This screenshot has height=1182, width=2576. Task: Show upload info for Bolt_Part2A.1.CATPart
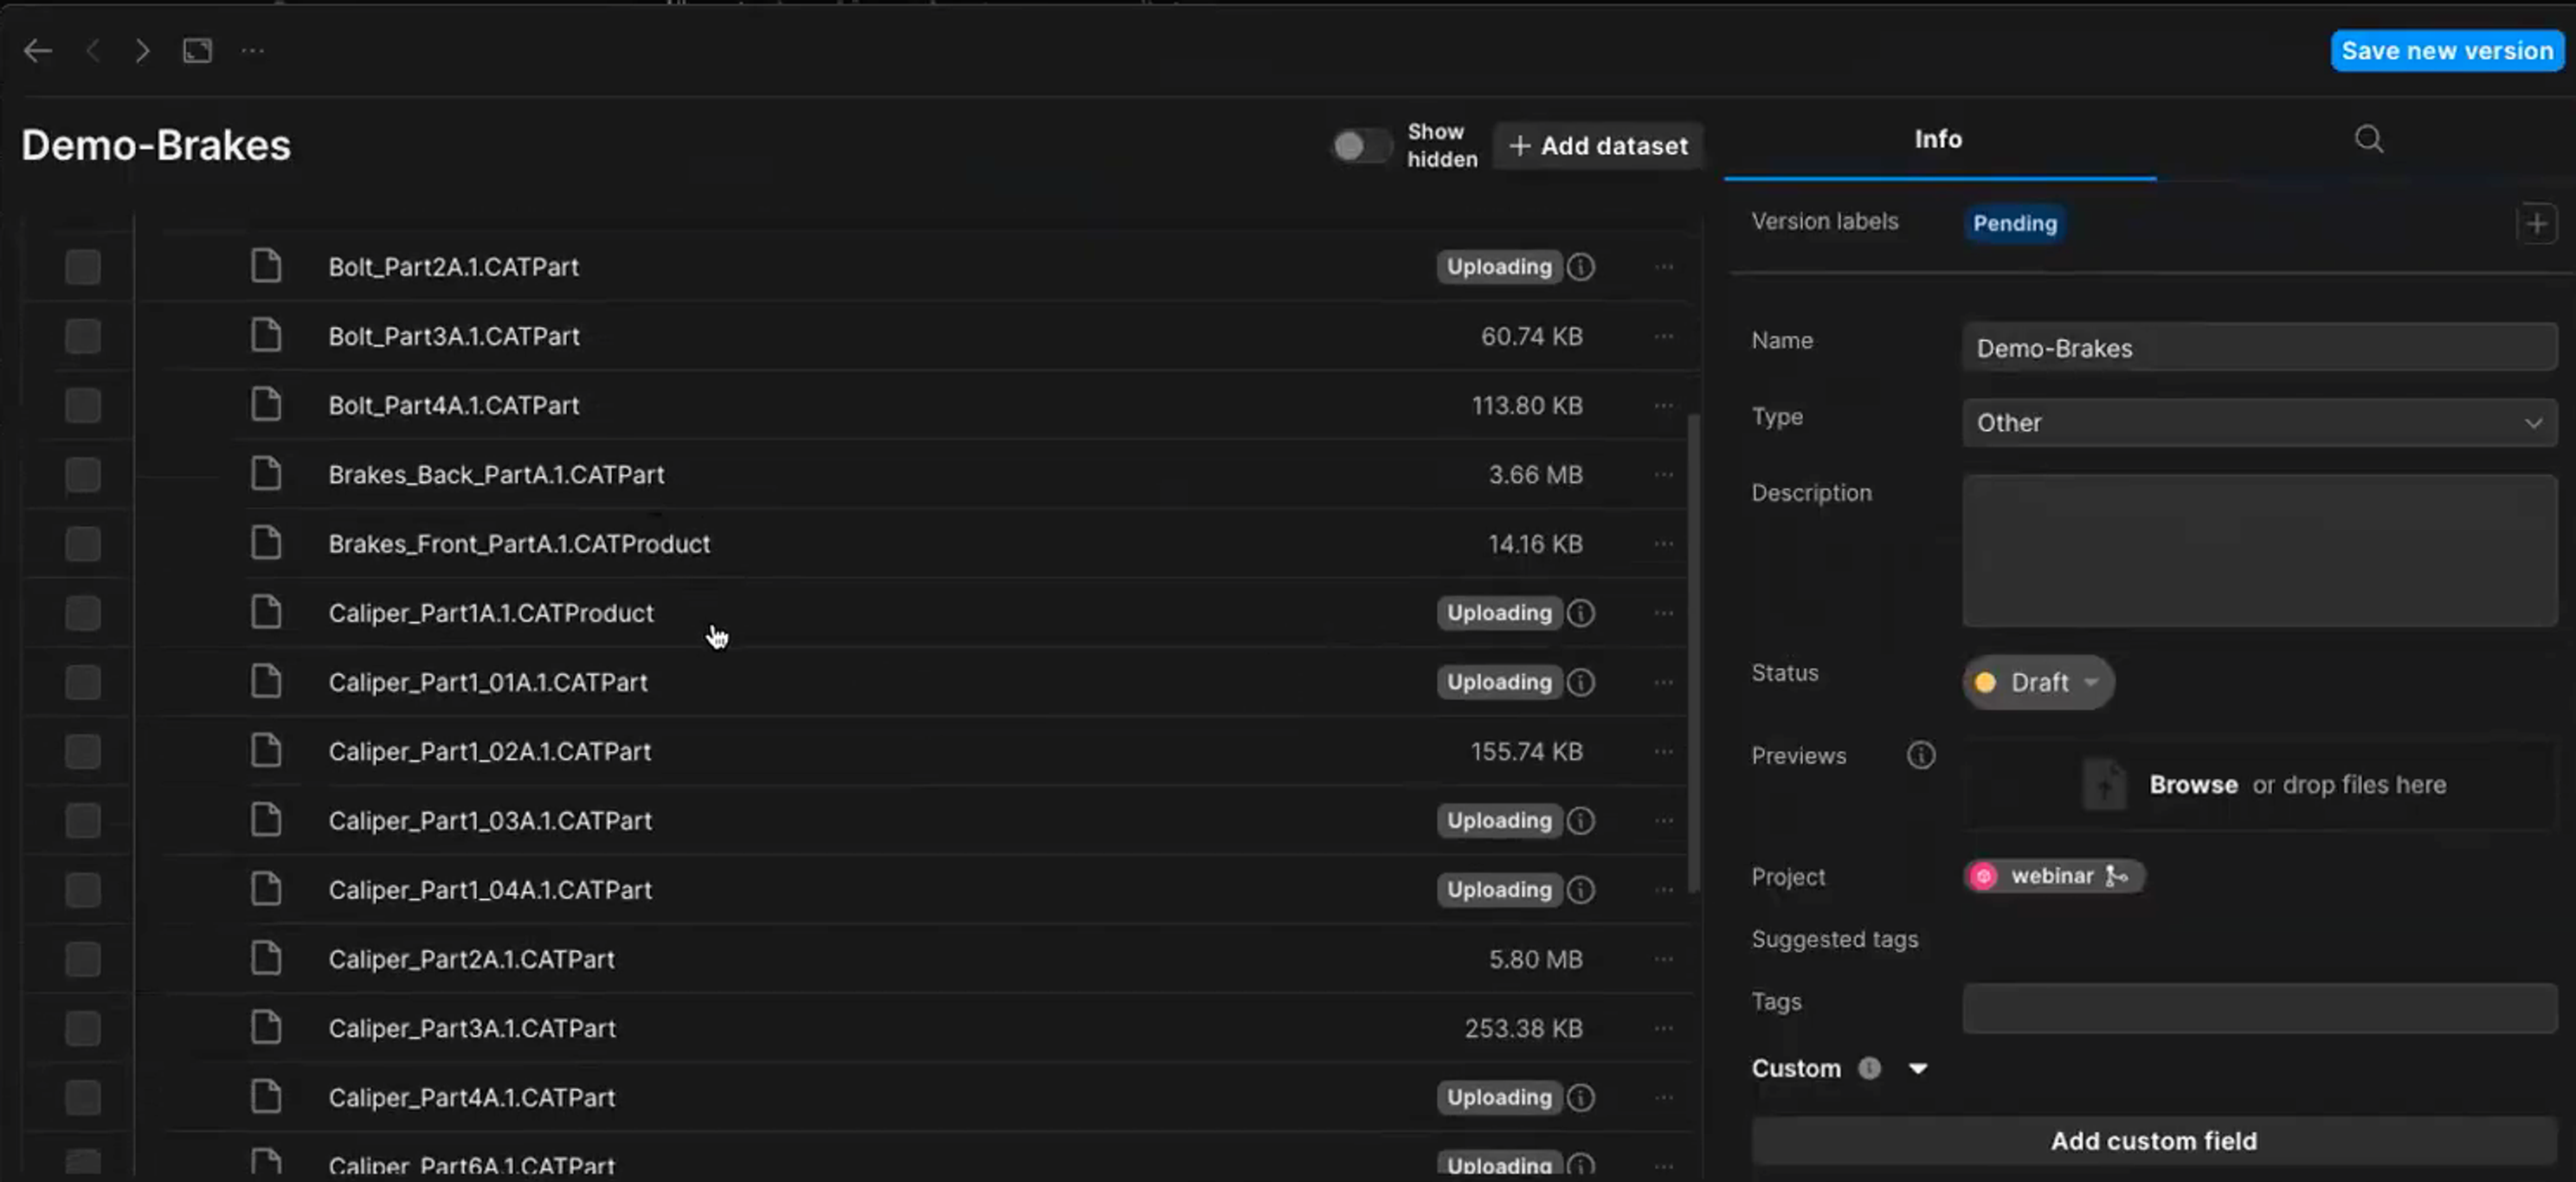coord(1580,267)
